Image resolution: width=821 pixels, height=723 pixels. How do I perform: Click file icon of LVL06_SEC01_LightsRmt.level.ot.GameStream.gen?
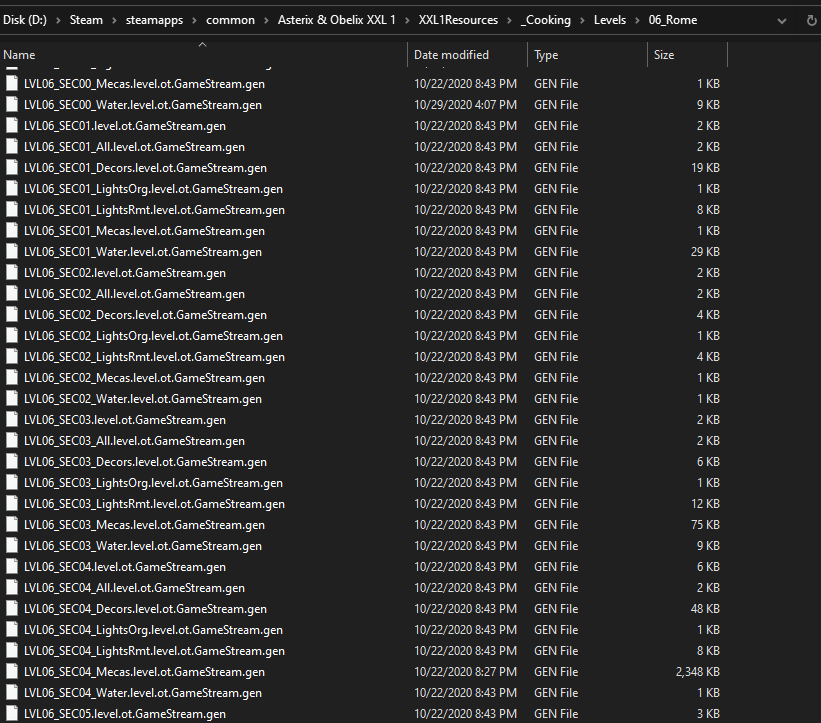(12, 210)
